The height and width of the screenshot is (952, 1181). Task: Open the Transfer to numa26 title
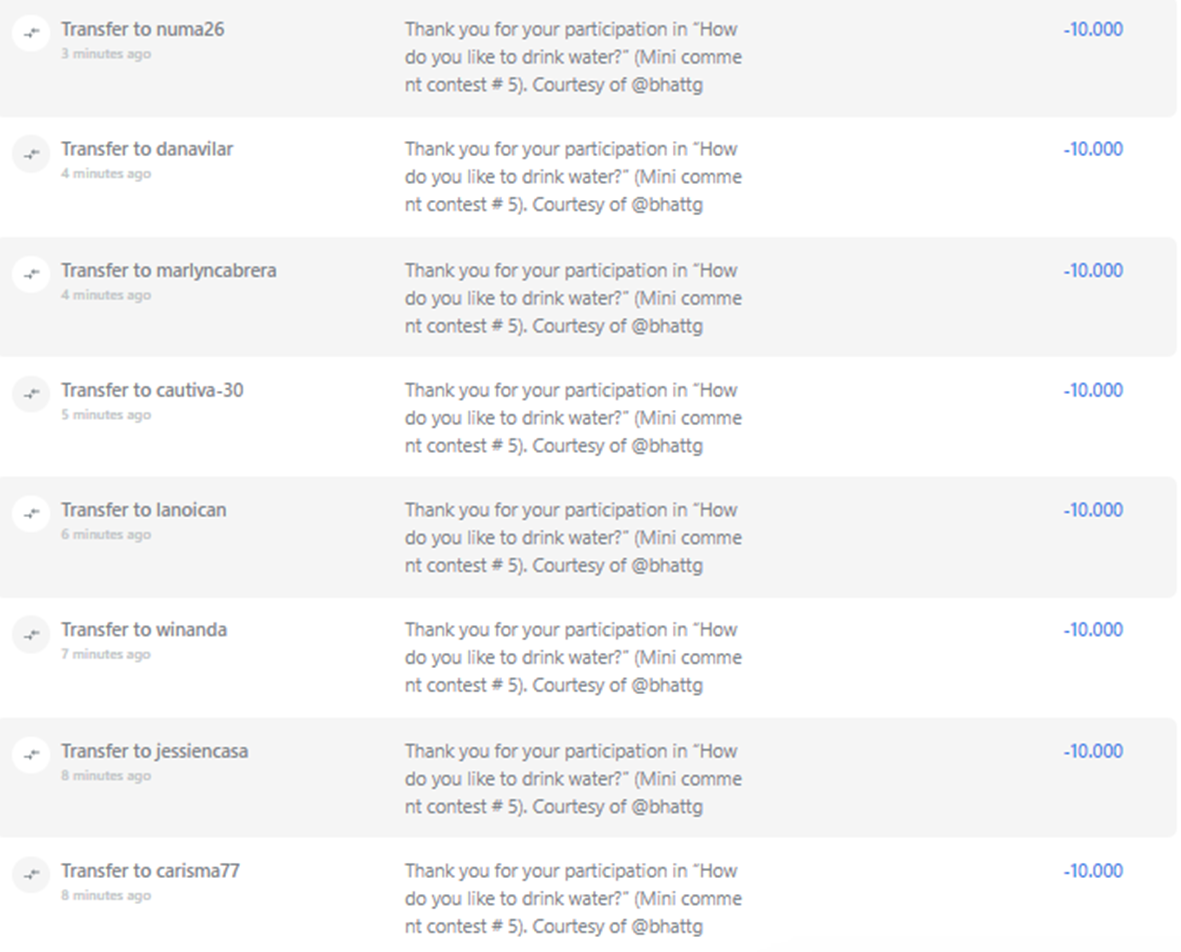(142, 29)
